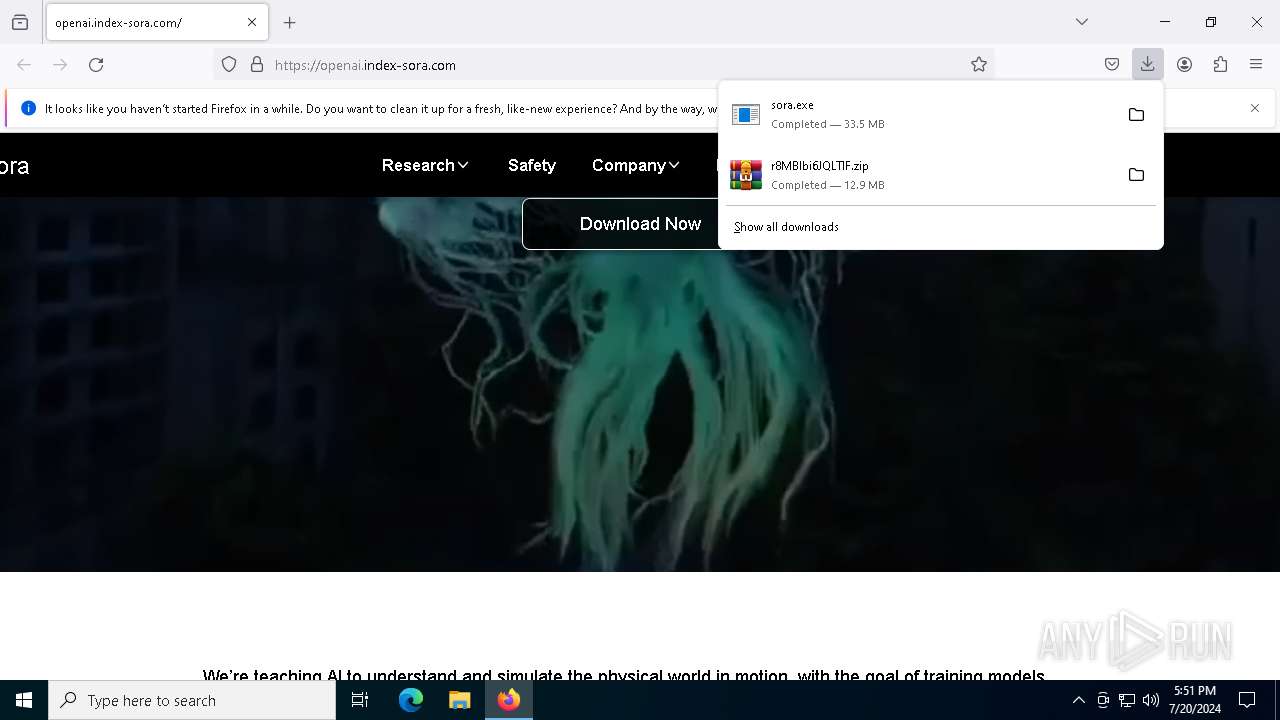
Task: Open the Extensions puzzle icon
Action: click(x=1220, y=65)
